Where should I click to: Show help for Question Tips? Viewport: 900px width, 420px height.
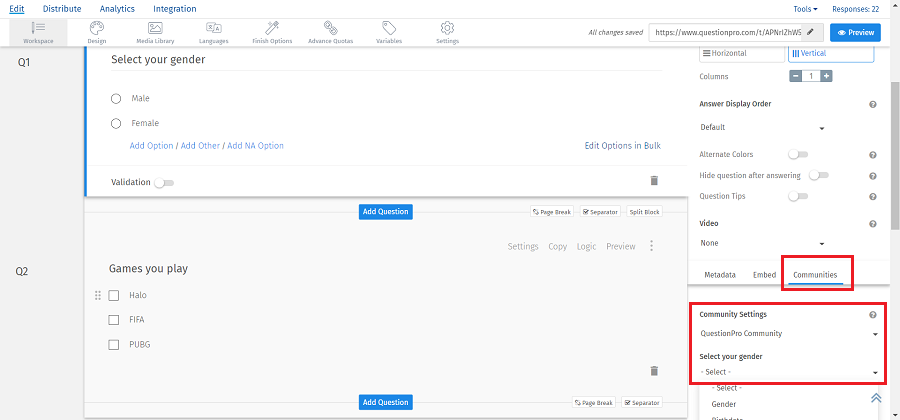[873, 196]
